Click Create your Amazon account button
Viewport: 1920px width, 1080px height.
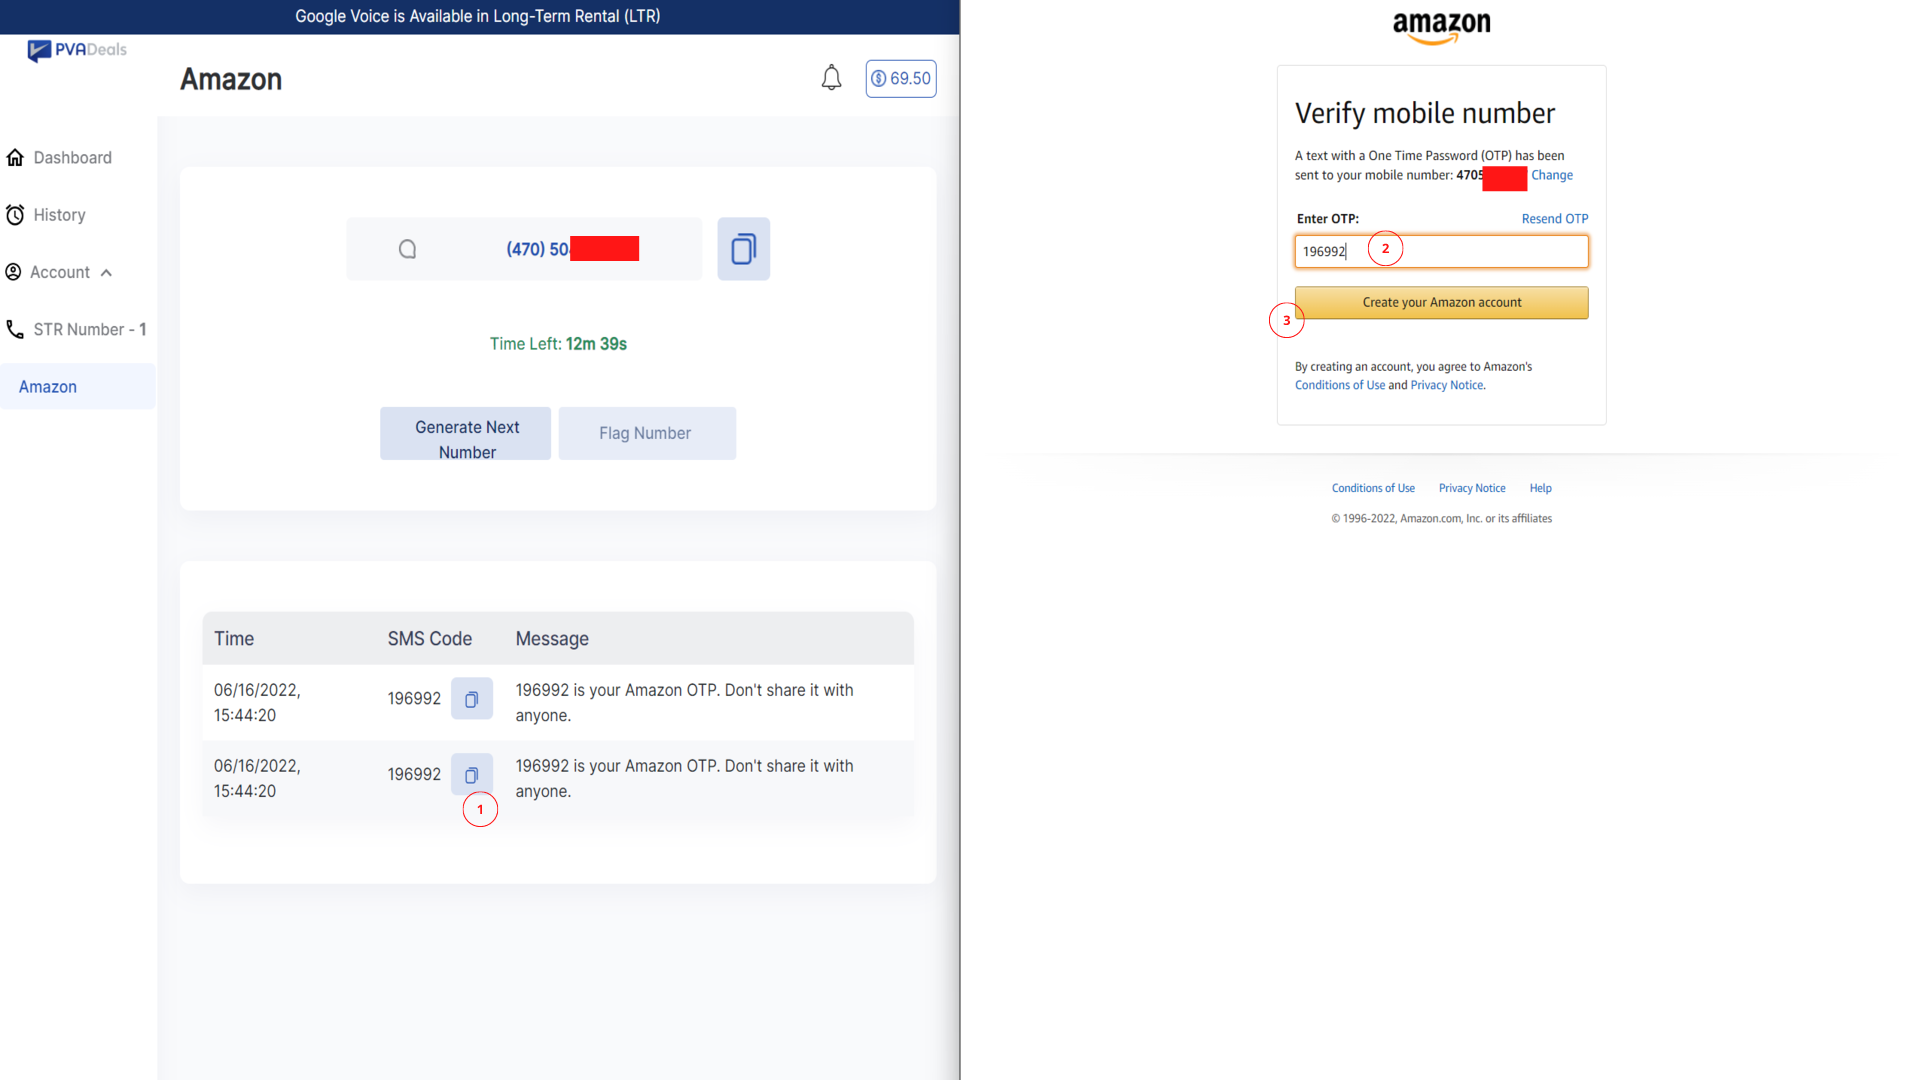coord(1441,303)
